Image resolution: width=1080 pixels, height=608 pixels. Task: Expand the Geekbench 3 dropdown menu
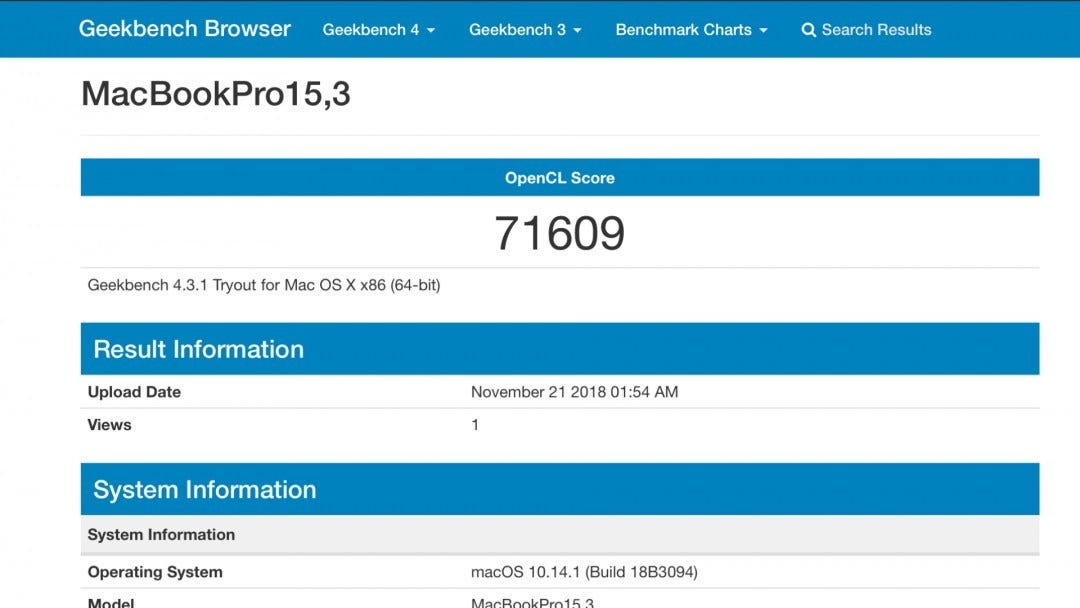click(x=525, y=30)
